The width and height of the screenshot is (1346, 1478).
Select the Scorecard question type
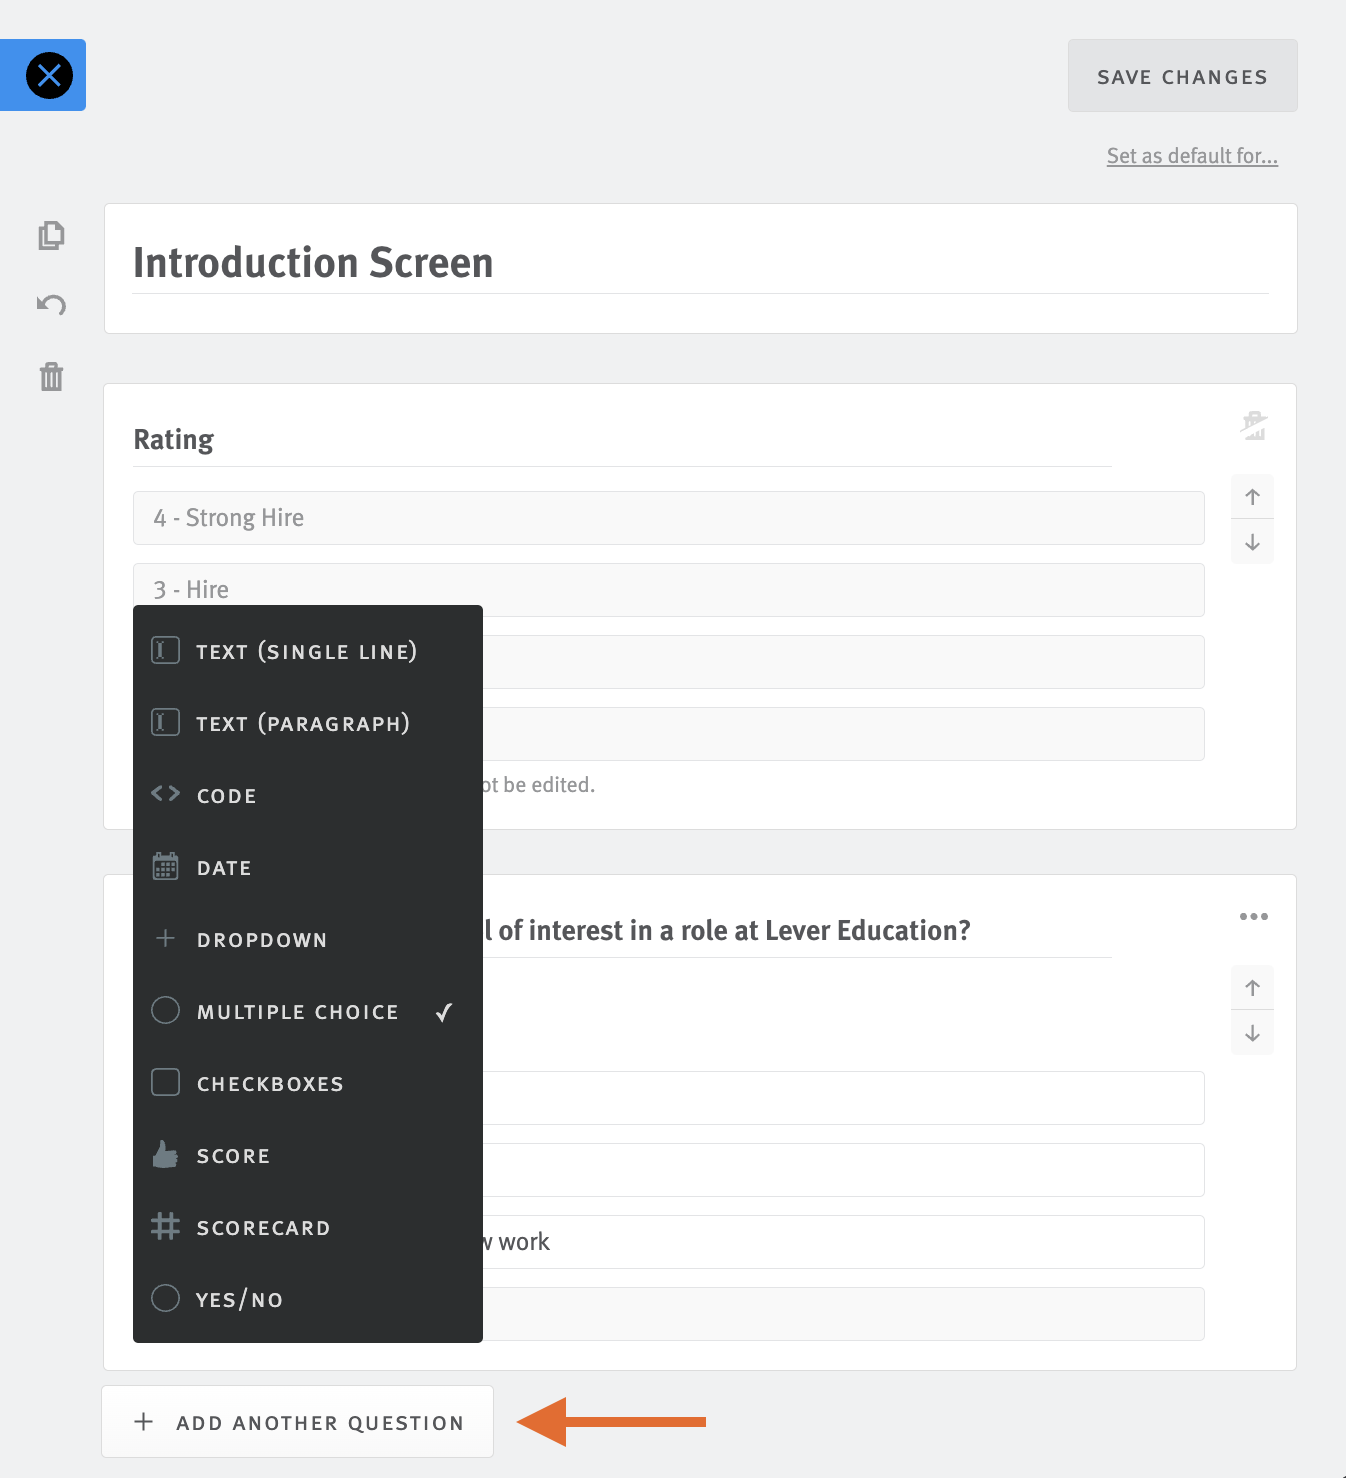[263, 1227]
